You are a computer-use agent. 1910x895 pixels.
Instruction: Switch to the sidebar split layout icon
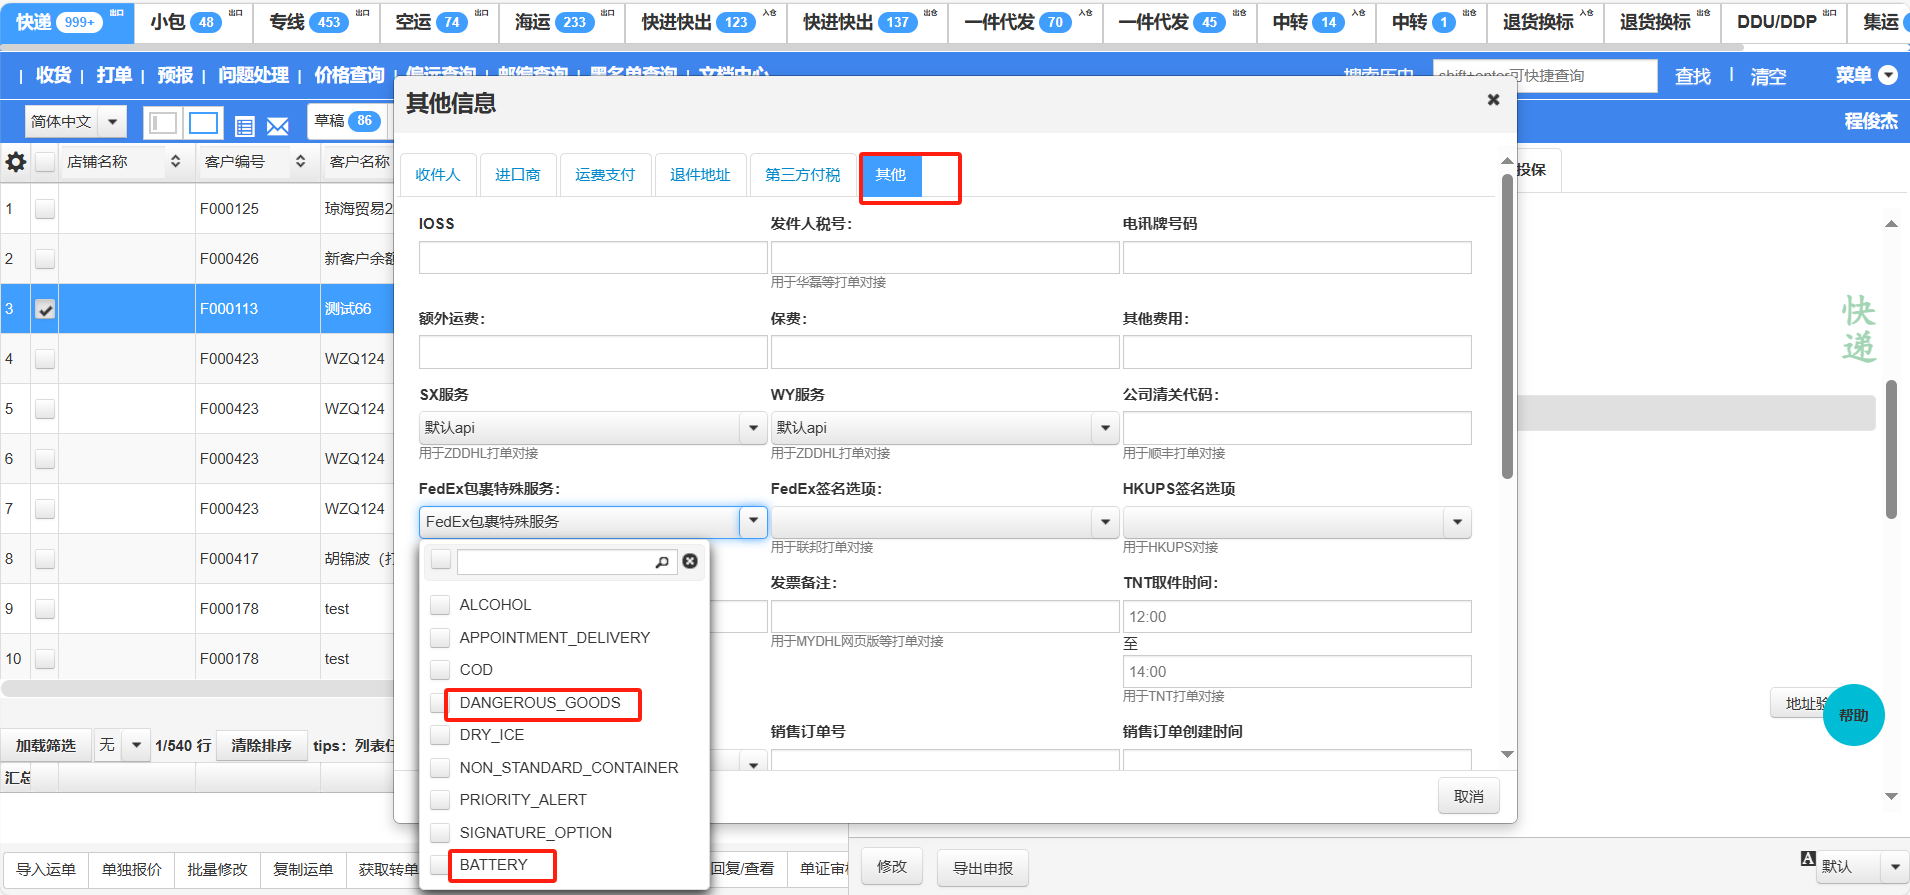point(162,123)
